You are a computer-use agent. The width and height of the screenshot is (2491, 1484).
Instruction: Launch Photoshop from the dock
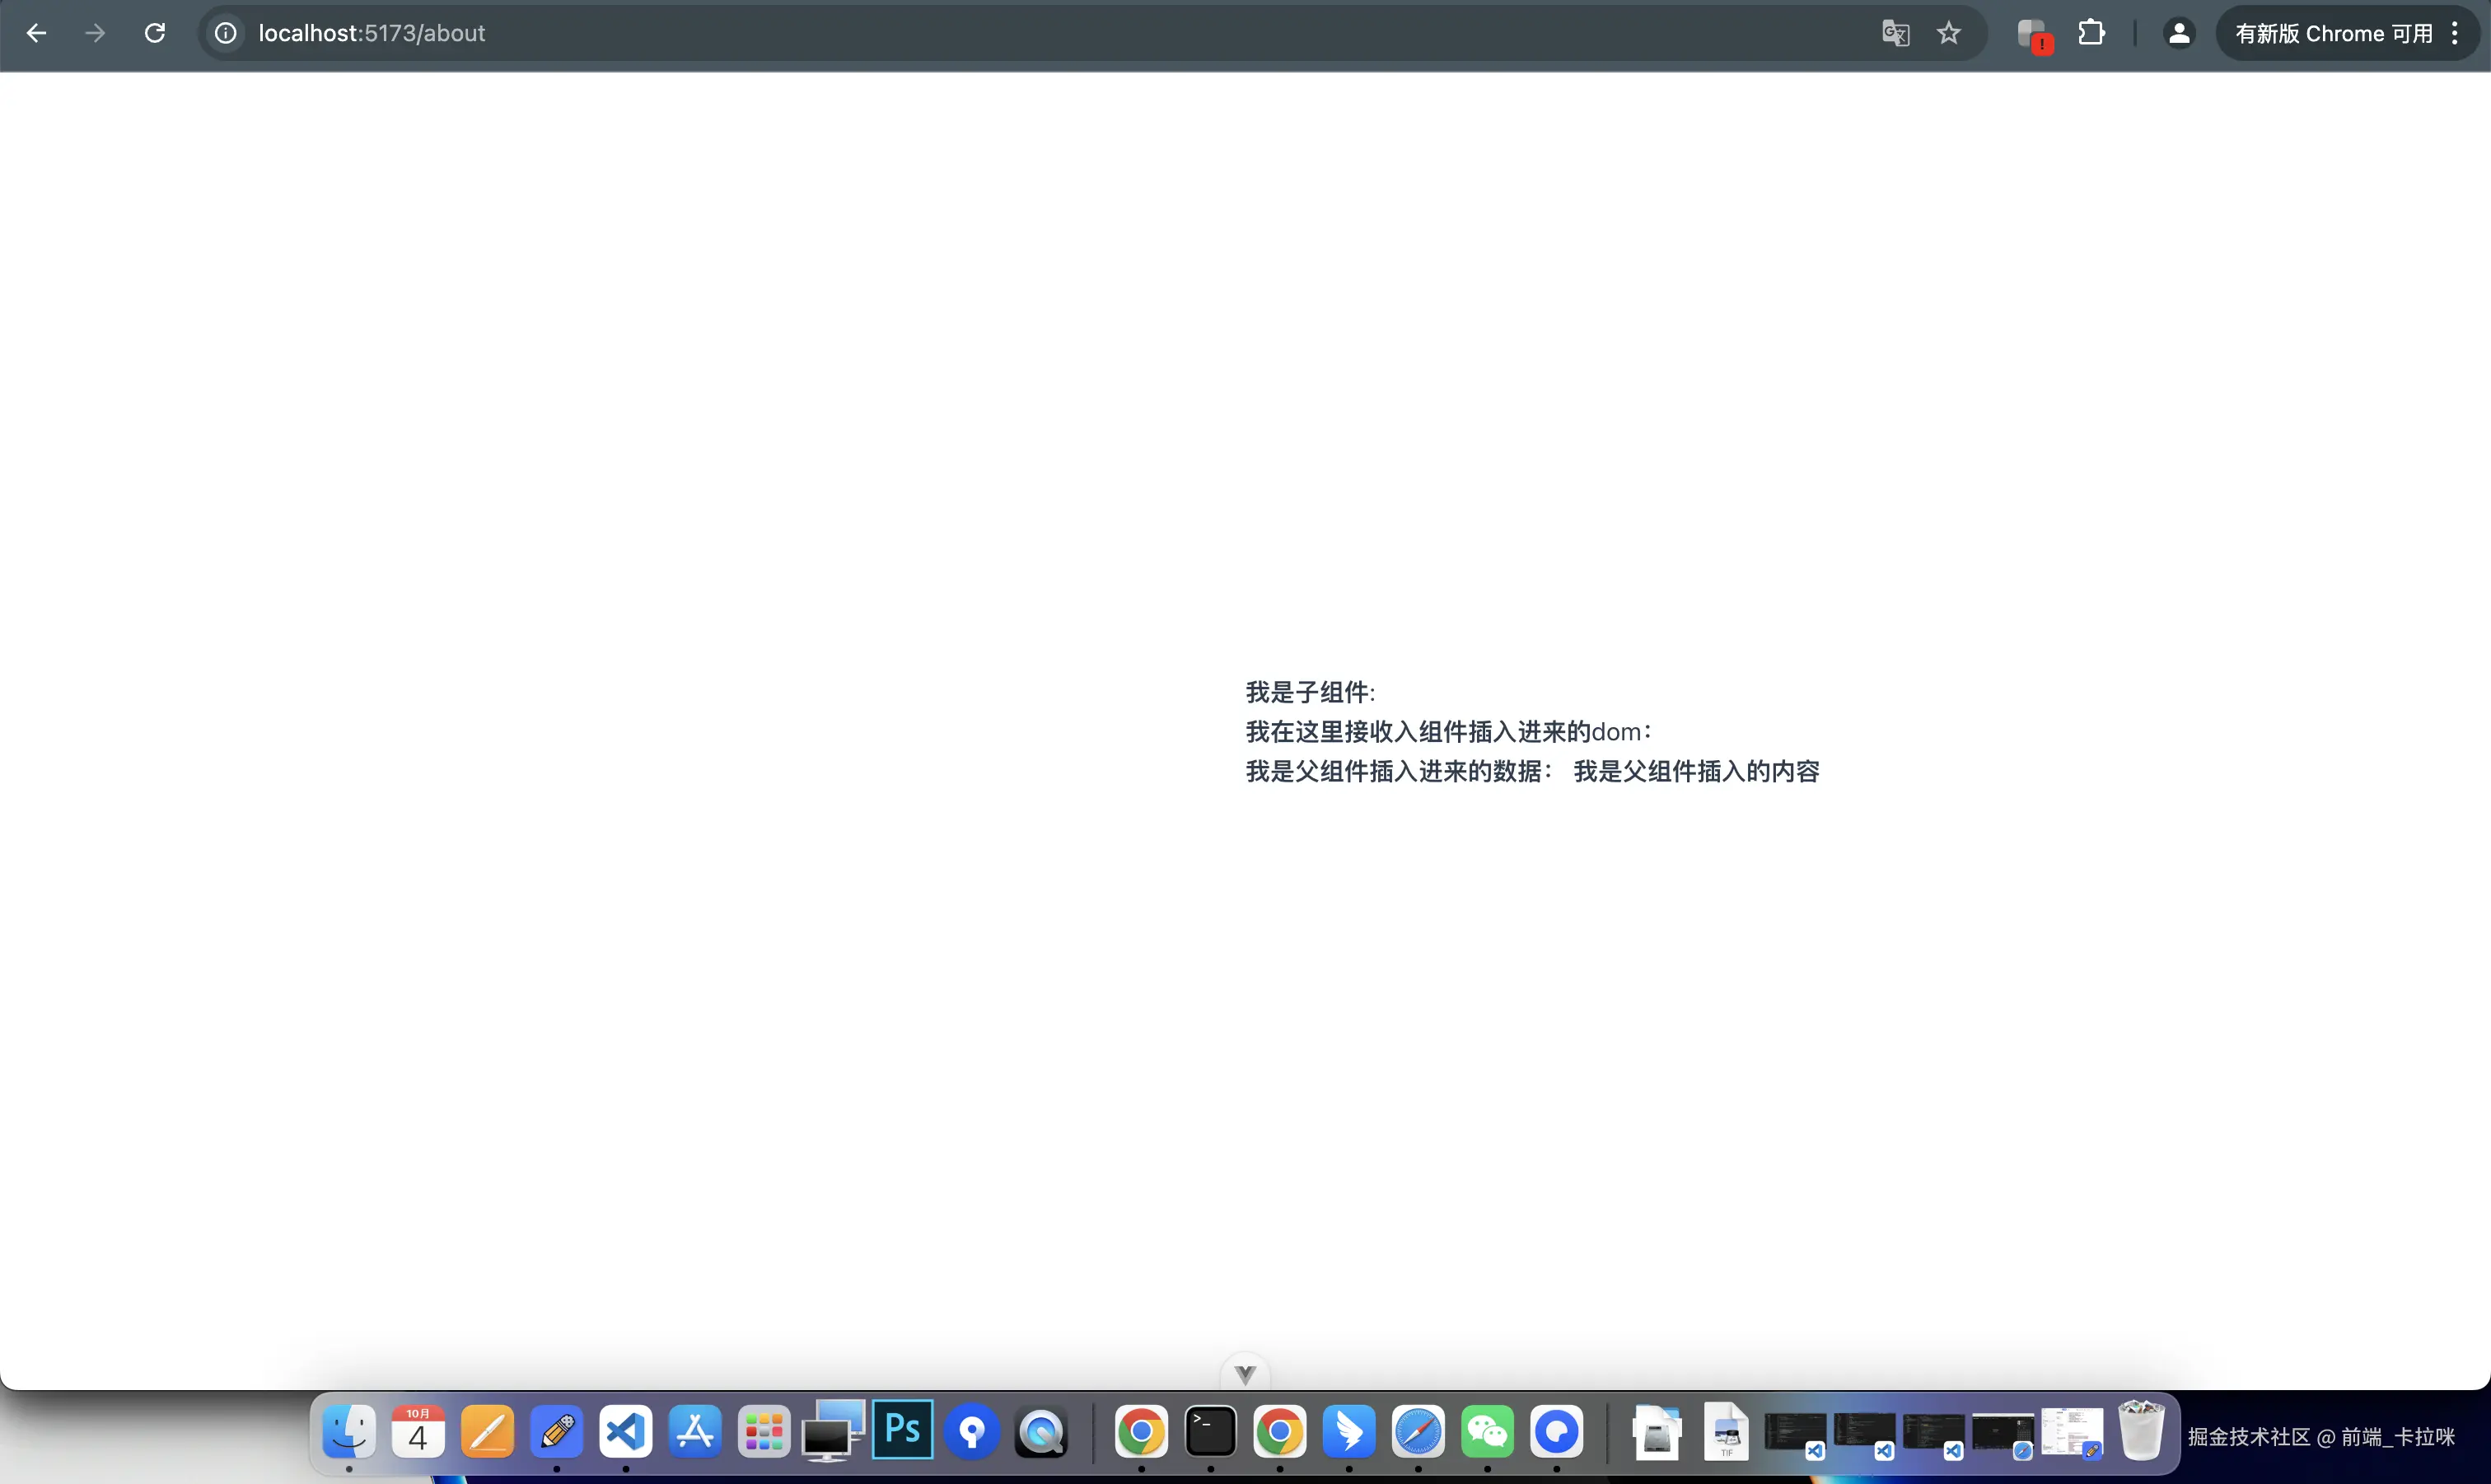[902, 1431]
